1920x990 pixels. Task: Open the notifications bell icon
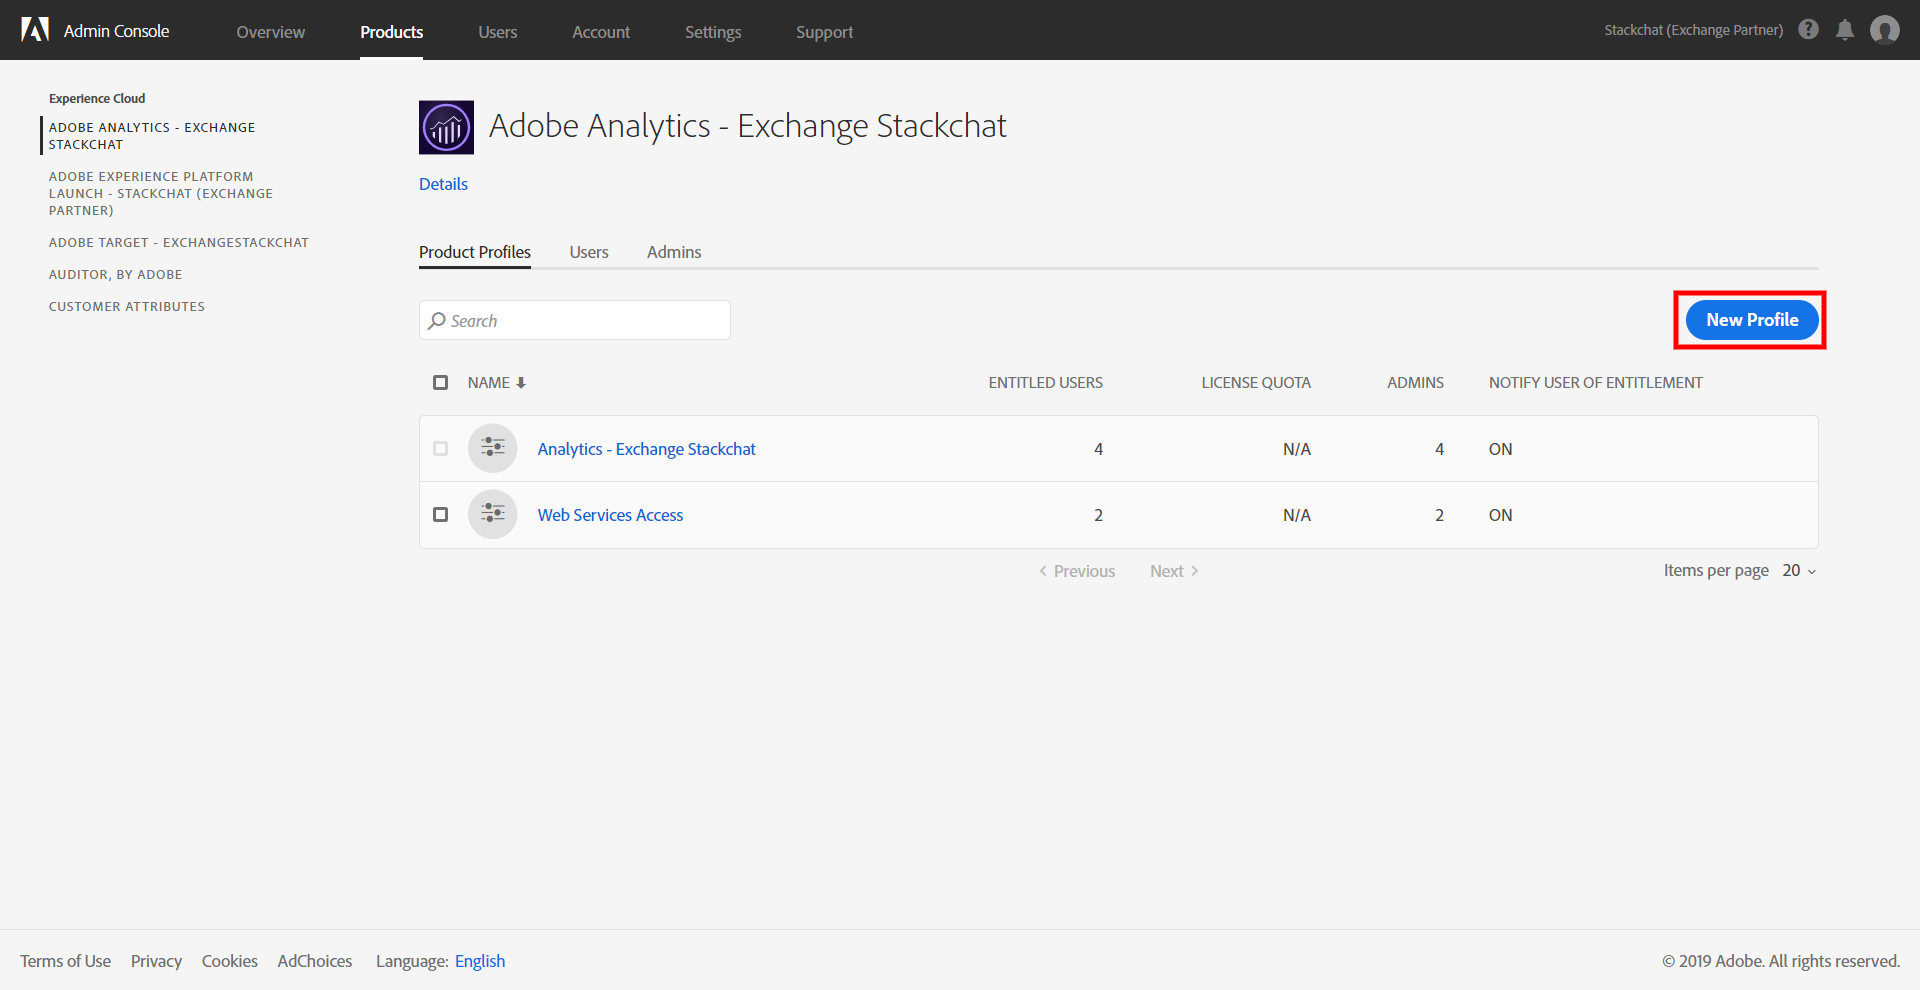(x=1845, y=30)
